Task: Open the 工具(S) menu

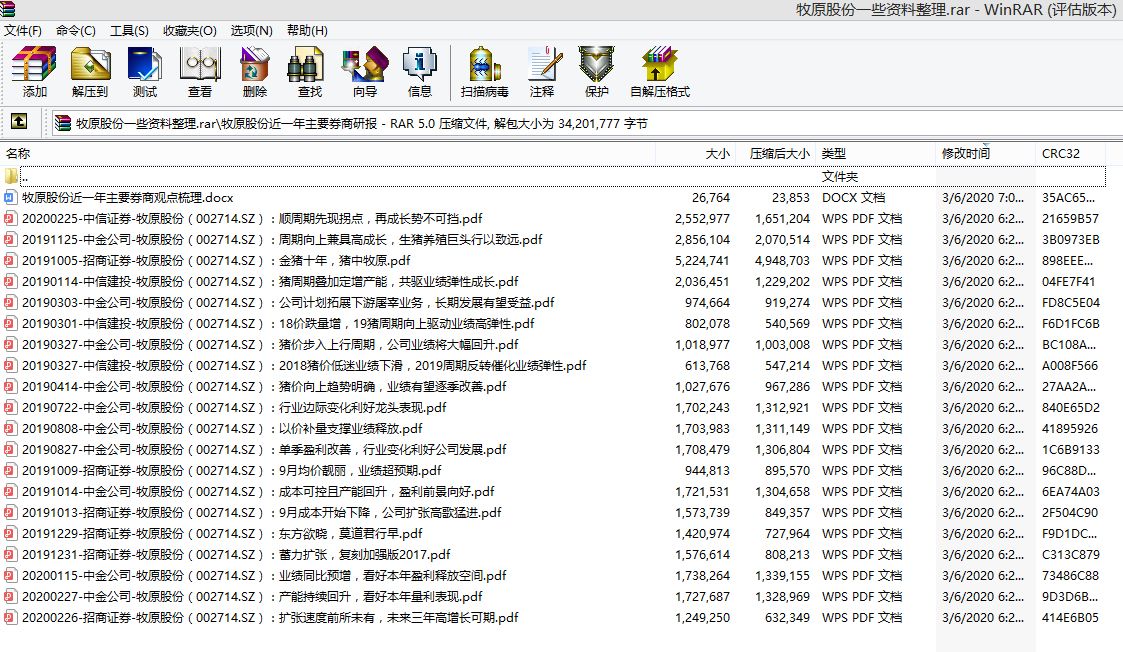Action: tap(130, 31)
